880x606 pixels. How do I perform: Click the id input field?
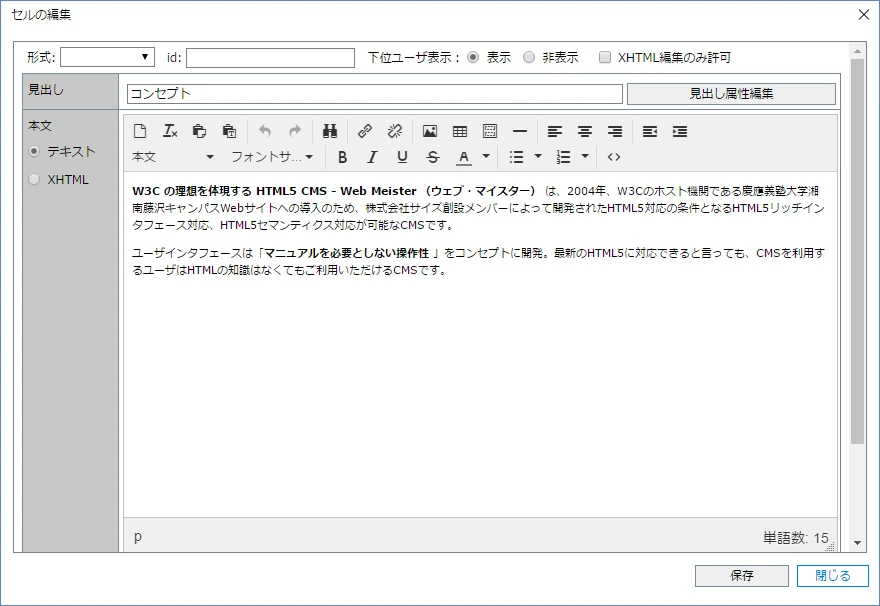tap(271, 58)
